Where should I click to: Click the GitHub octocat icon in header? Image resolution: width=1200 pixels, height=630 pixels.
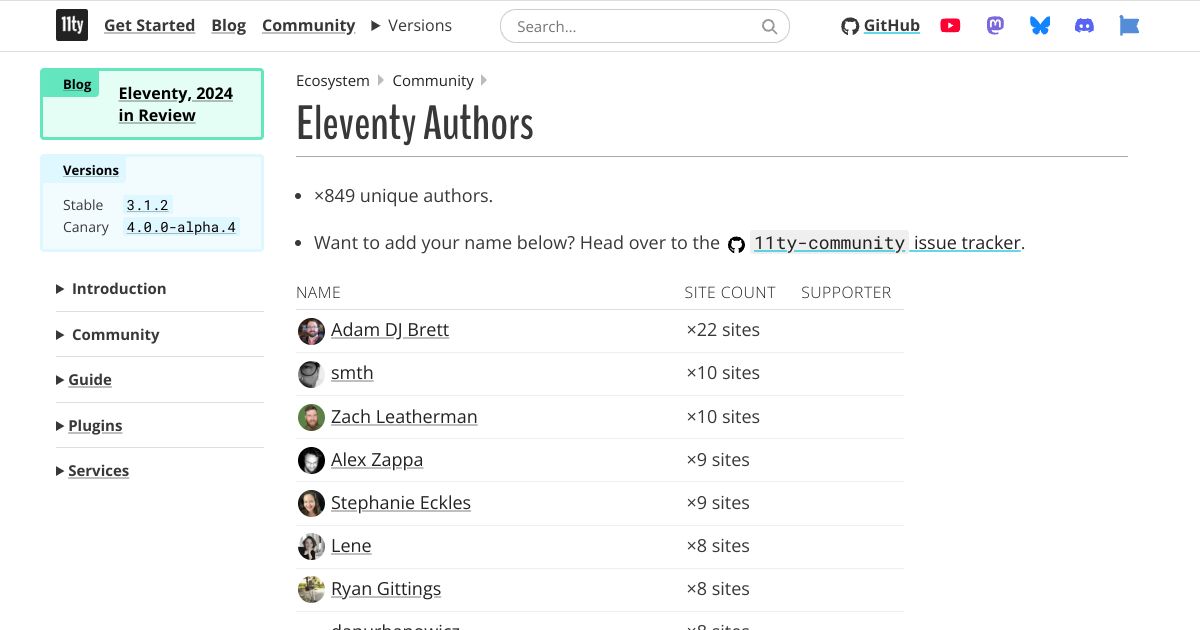point(850,27)
